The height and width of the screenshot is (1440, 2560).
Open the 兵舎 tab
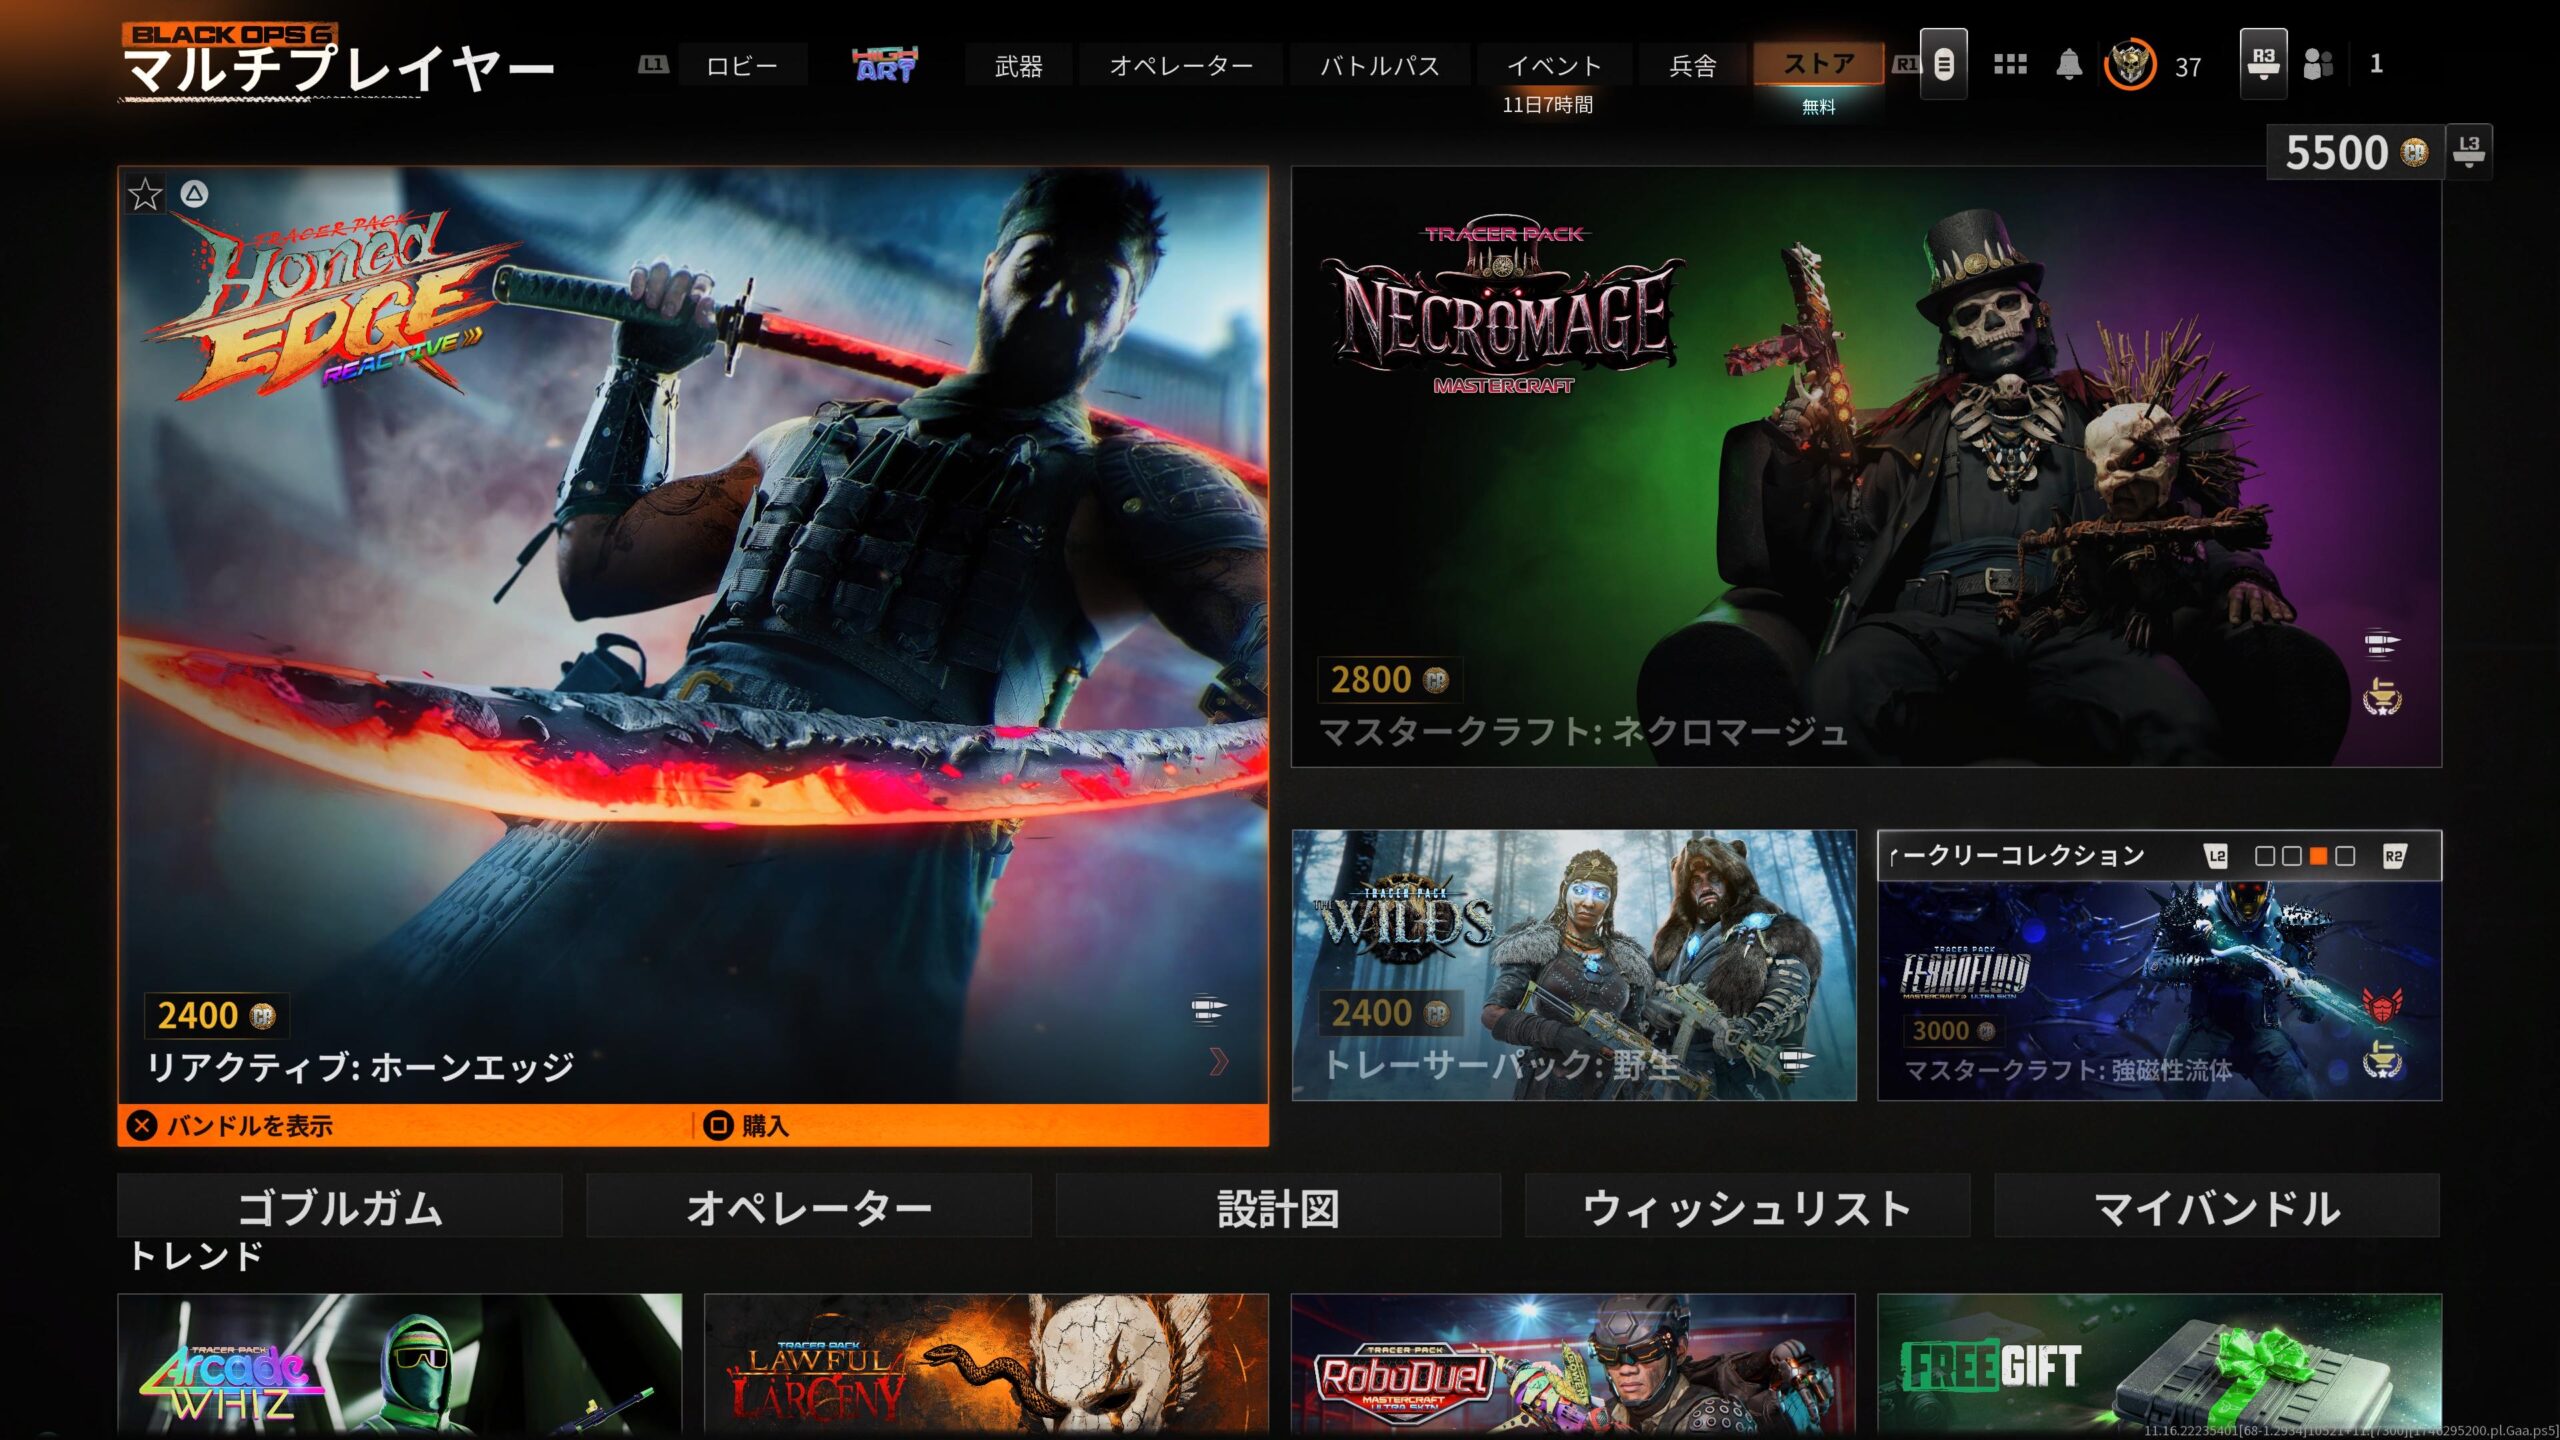[1693, 66]
